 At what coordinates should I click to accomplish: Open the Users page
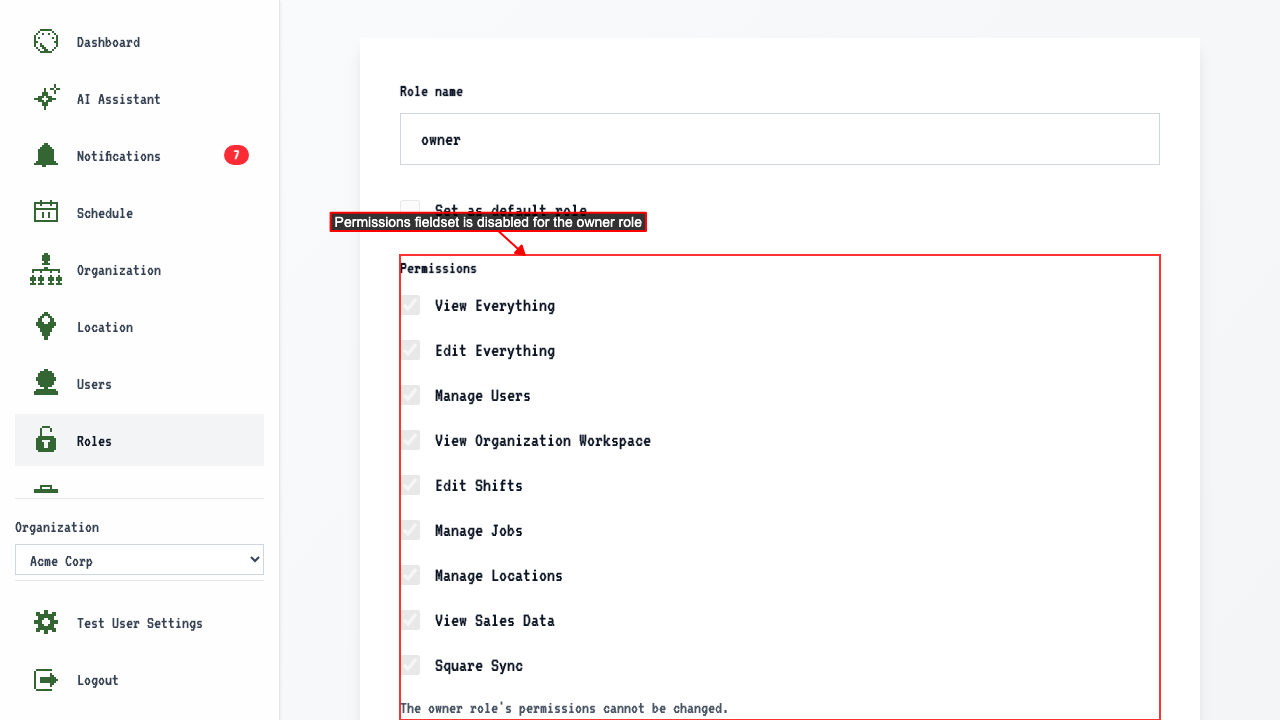coord(139,384)
